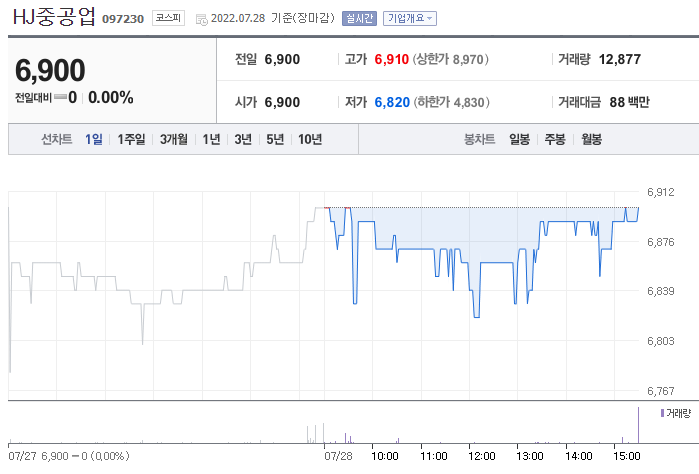Click the HJ중공업 stock name
This screenshot has width=699, height=474.
click(x=54, y=17)
